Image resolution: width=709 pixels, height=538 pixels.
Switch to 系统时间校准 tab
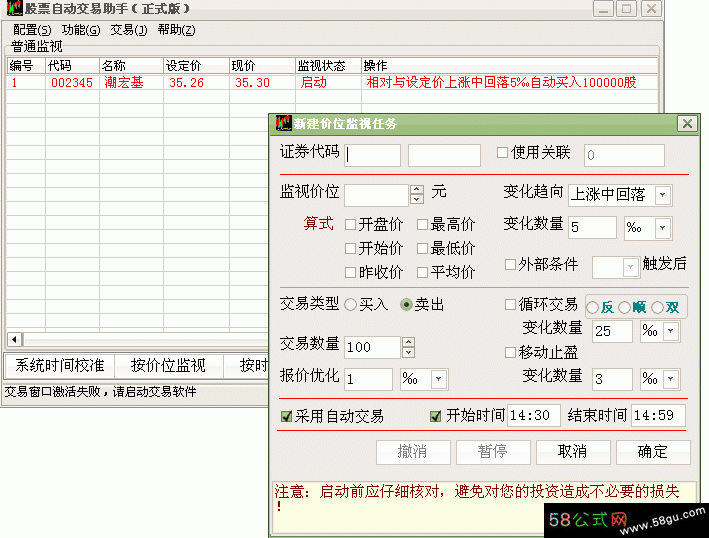click(x=59, y=365)
